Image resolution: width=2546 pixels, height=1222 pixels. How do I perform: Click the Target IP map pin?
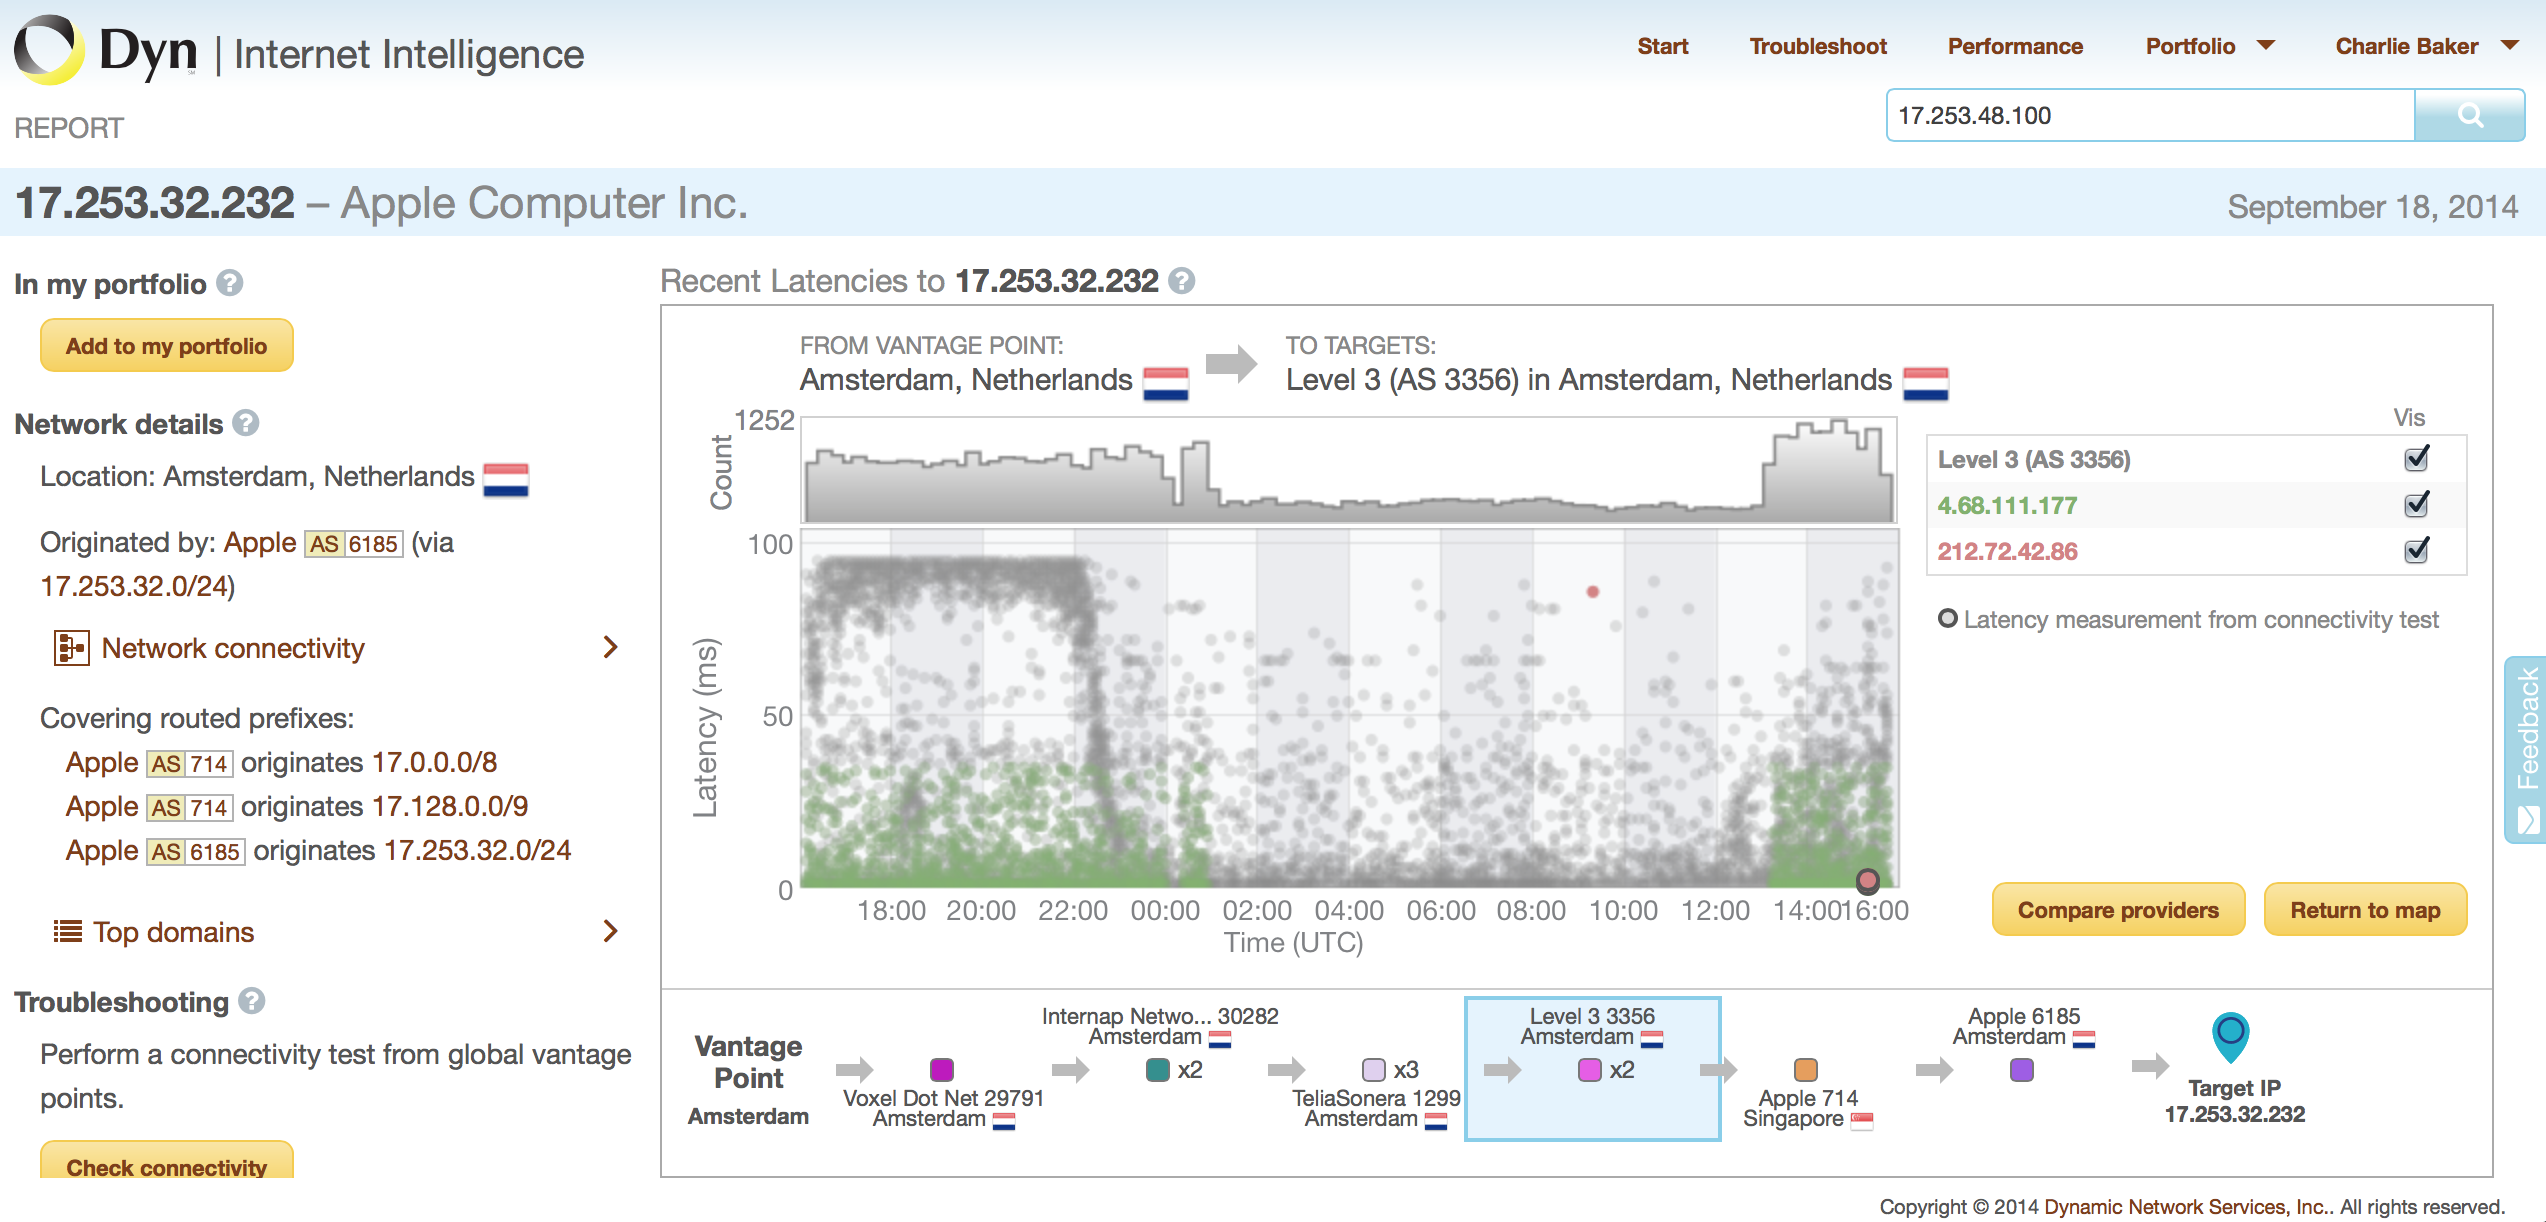point(2231,1037)
